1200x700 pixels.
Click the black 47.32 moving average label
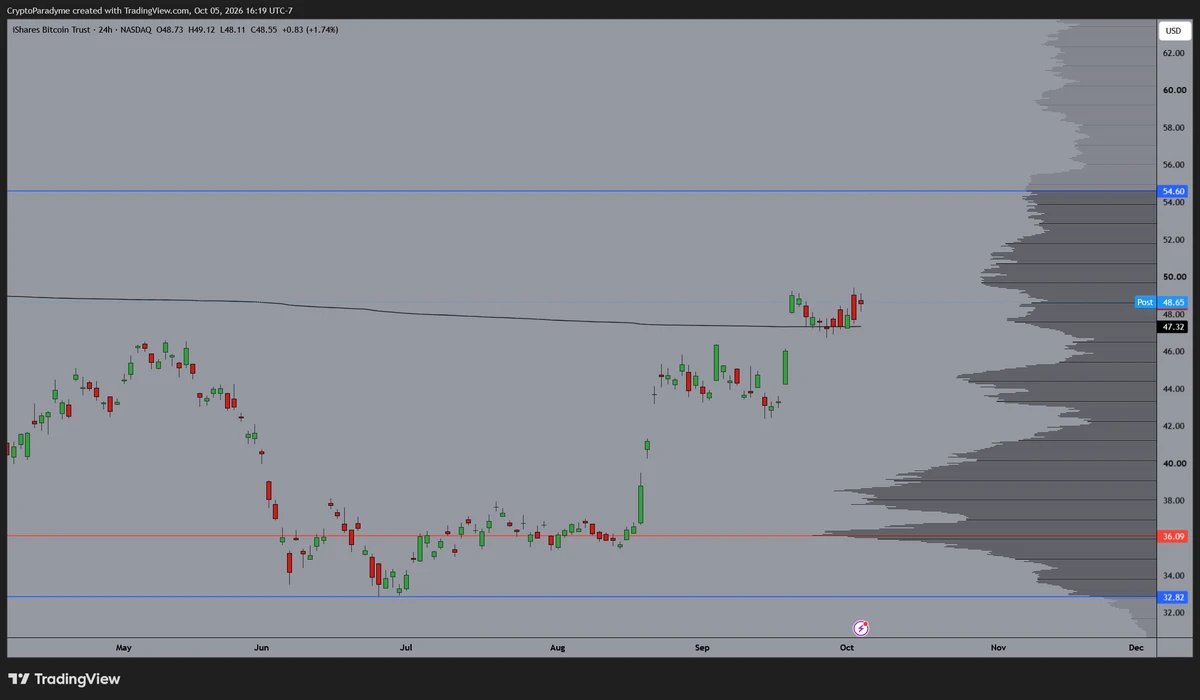point(1173,327)
